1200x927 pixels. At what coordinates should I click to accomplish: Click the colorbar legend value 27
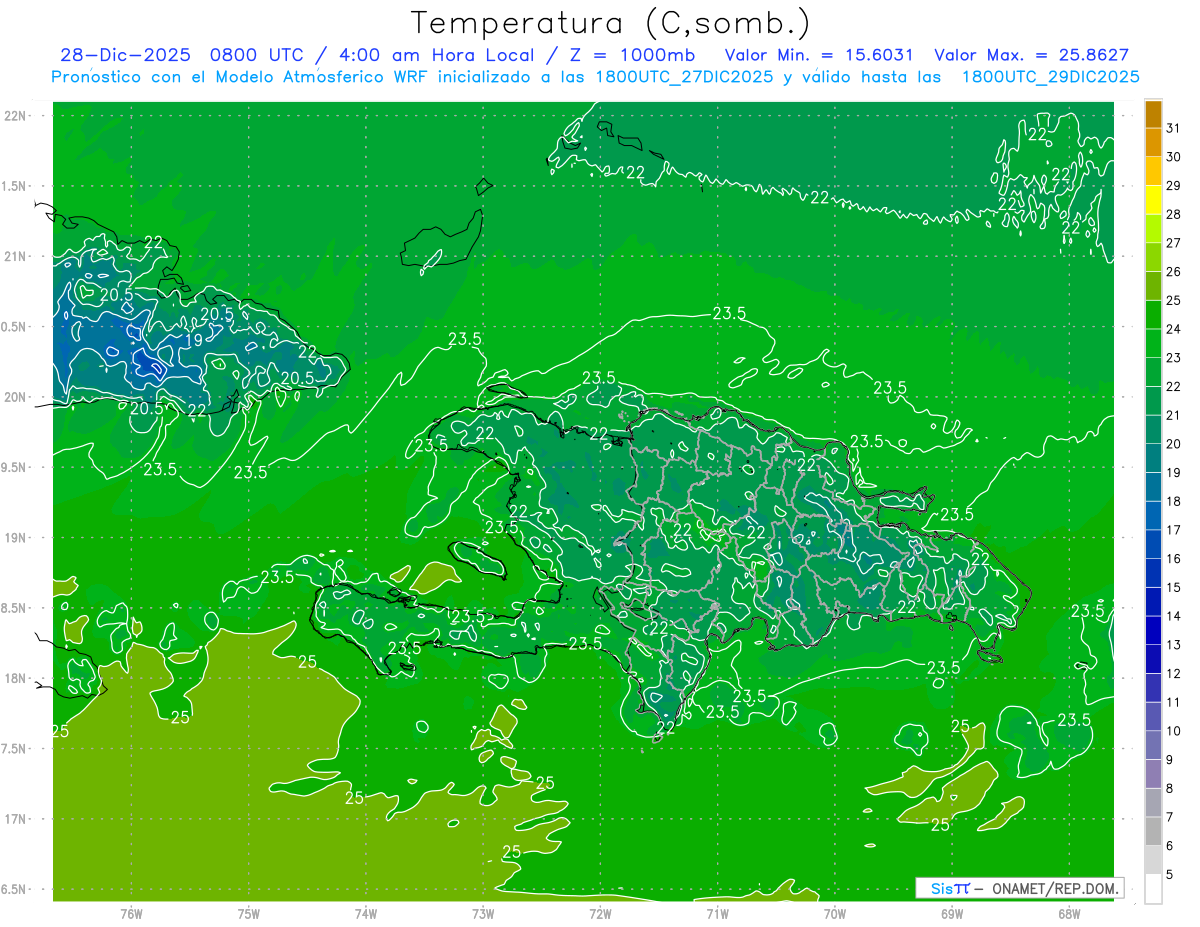click(x=1173, y=243)
